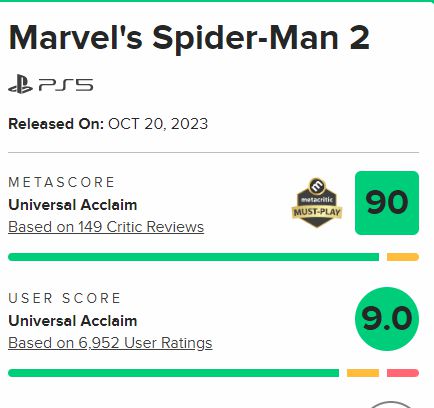Click the OCT 20, 2023 date
Viewport: 434px width, 408px height.
coord(158,124)
